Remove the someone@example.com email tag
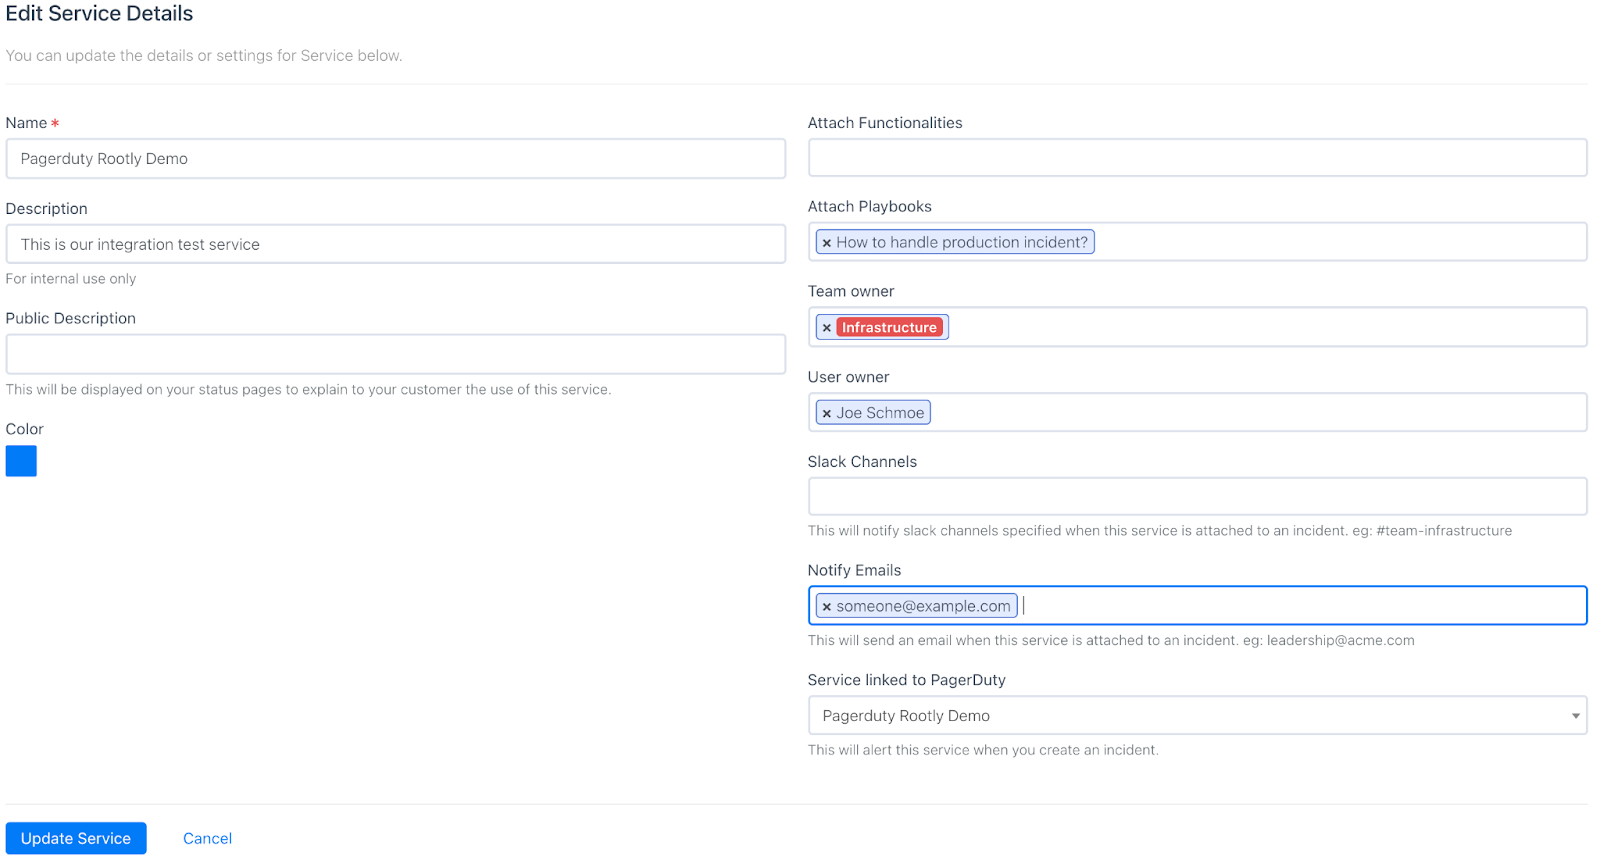This screenshot has width=1600, height=867. (827, 607)
